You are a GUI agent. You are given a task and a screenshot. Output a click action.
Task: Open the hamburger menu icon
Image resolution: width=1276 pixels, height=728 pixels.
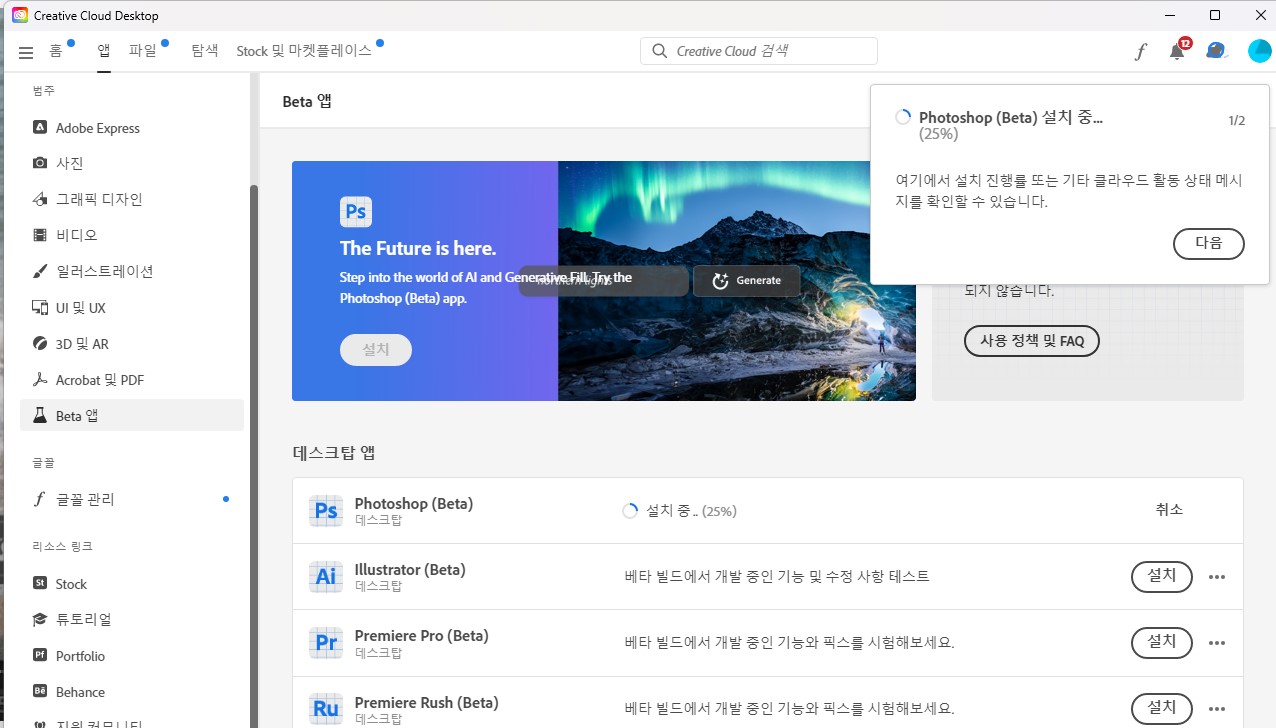26,52
